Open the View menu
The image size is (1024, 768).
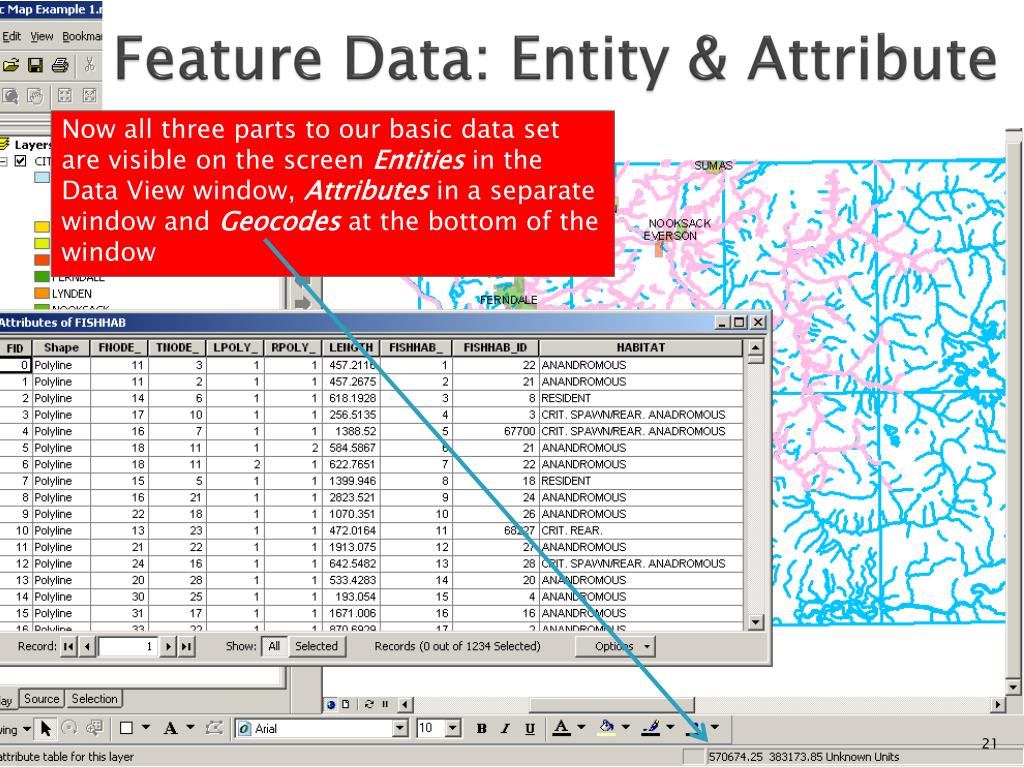pos(41,37)
